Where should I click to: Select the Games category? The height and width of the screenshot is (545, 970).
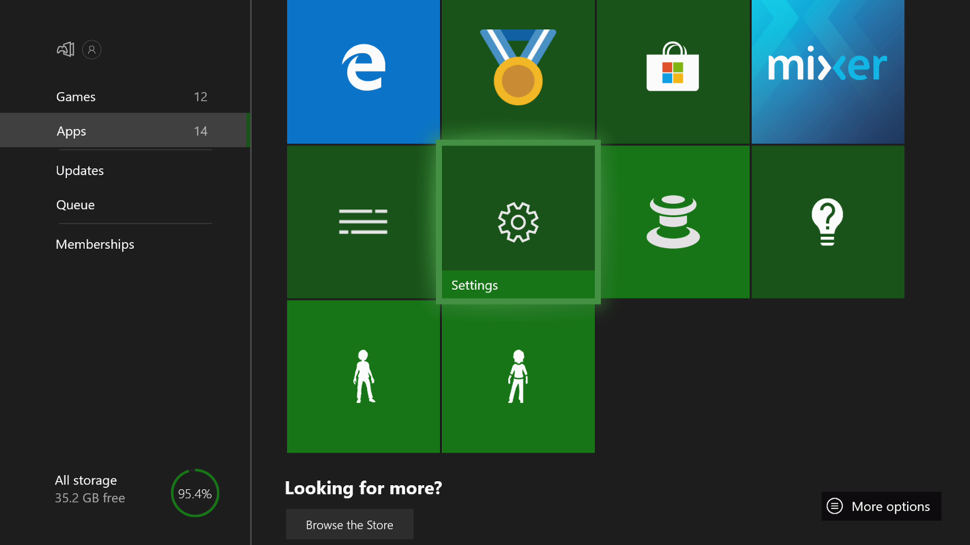click(125, 97)
